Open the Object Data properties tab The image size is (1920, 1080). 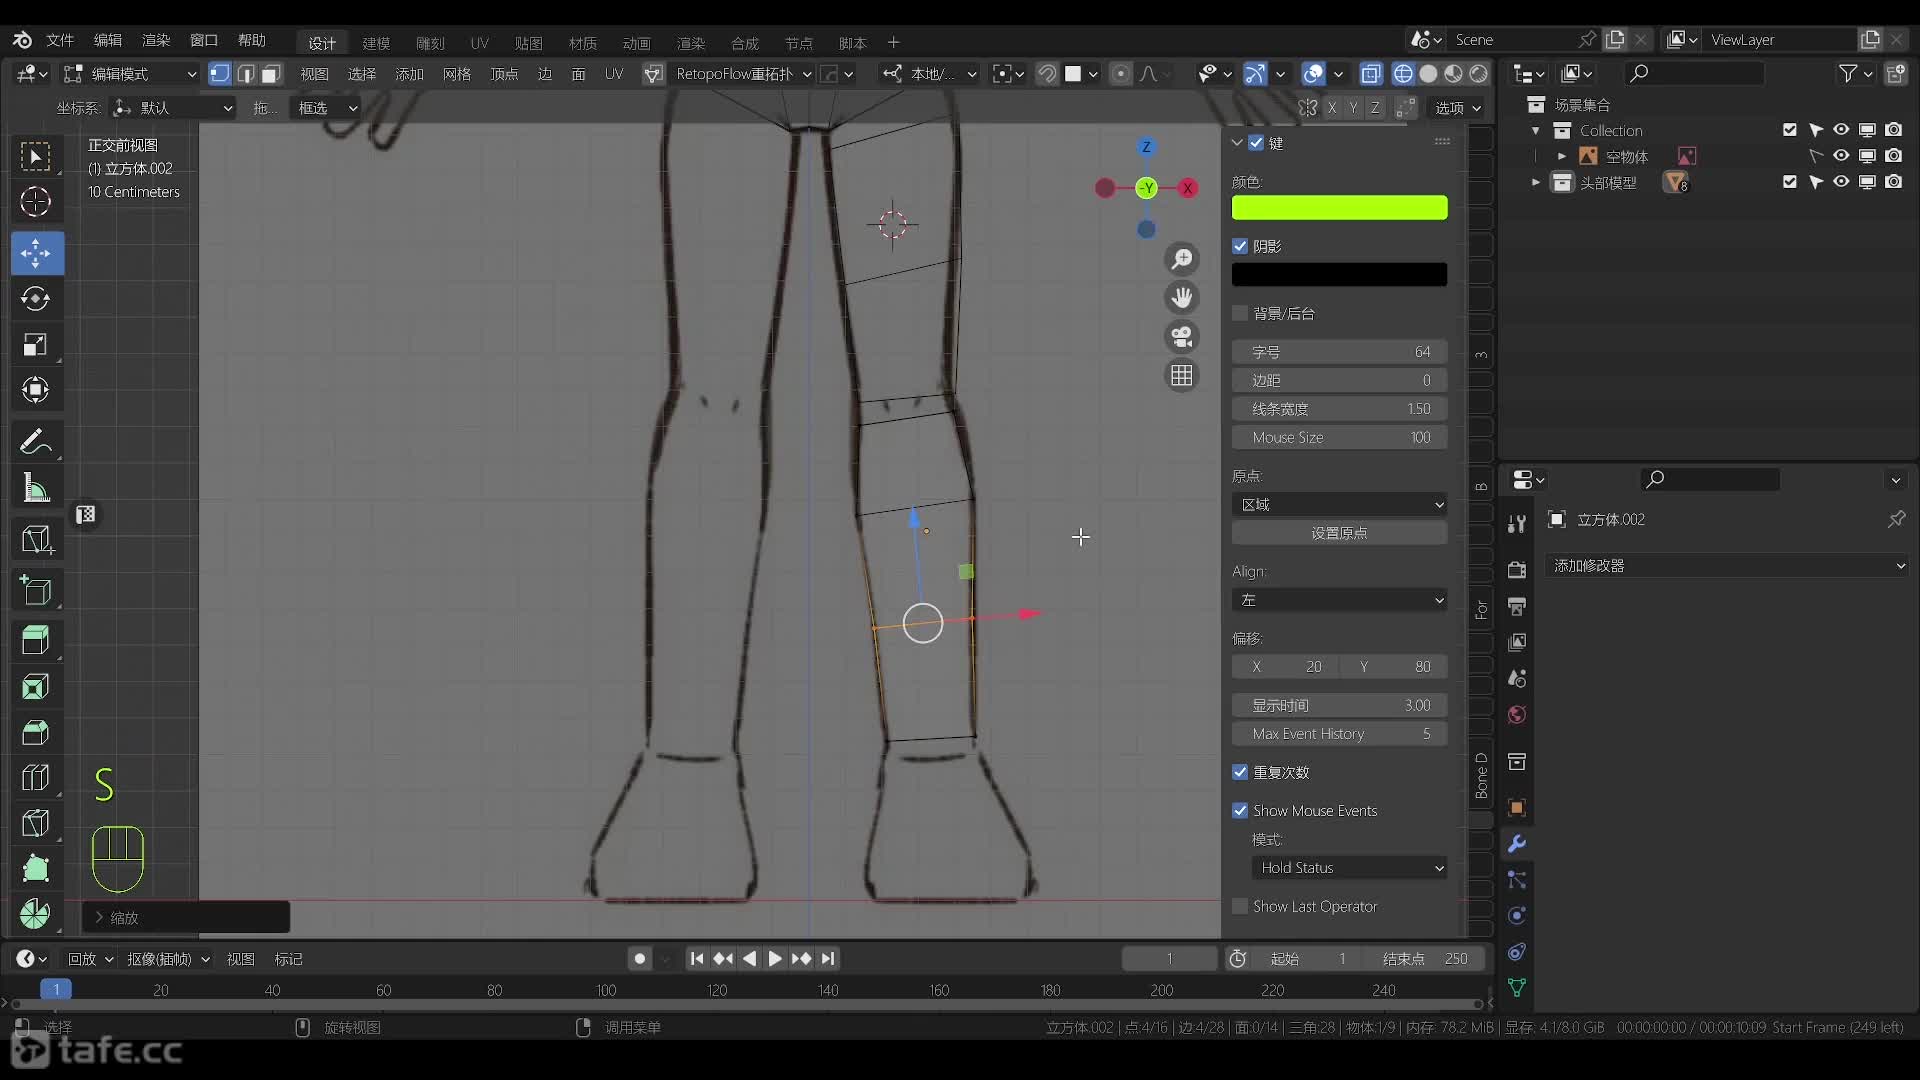click(x=1517, y=988)
